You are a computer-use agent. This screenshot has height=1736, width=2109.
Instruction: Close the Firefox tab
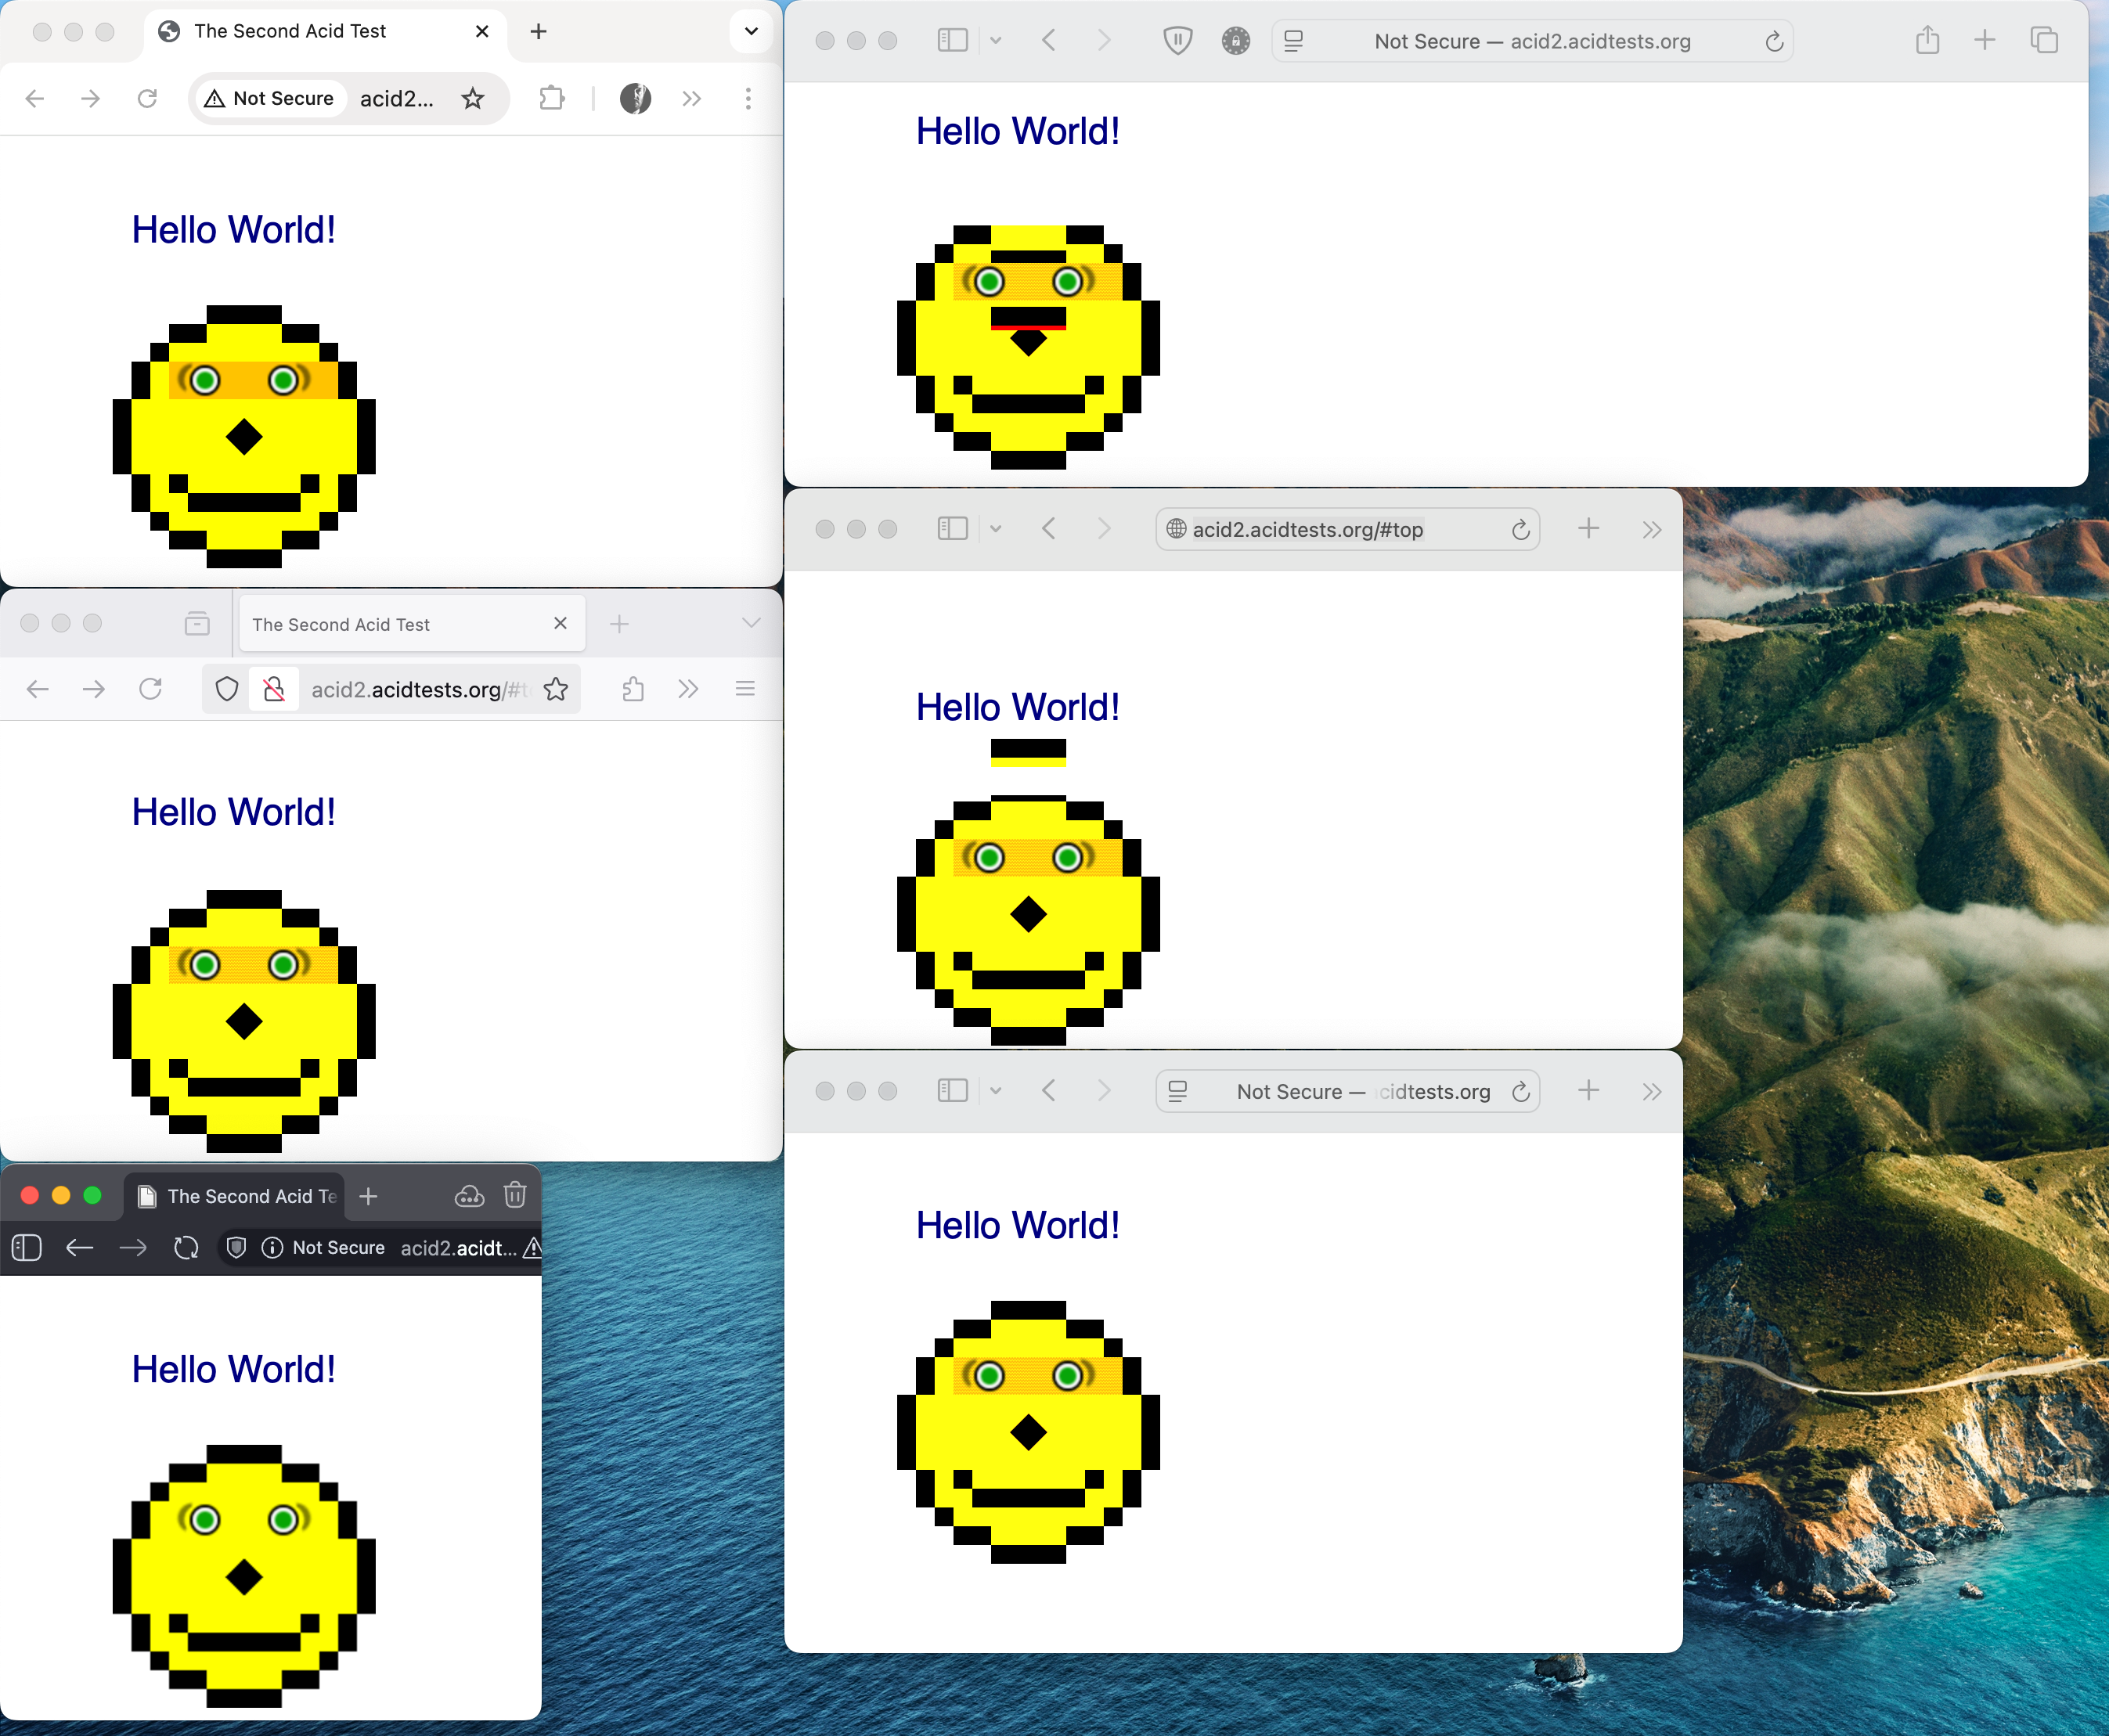560,623
